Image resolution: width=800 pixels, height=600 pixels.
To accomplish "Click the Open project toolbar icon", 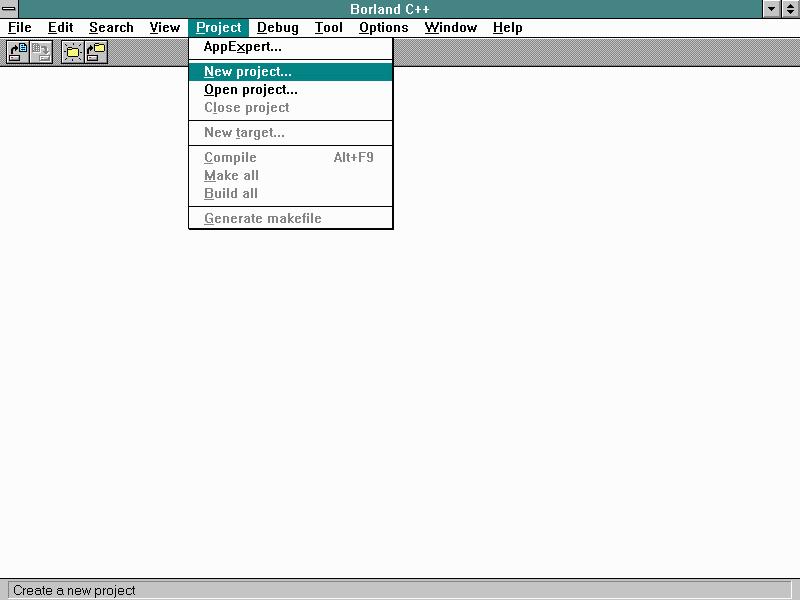I will [96, 52].
